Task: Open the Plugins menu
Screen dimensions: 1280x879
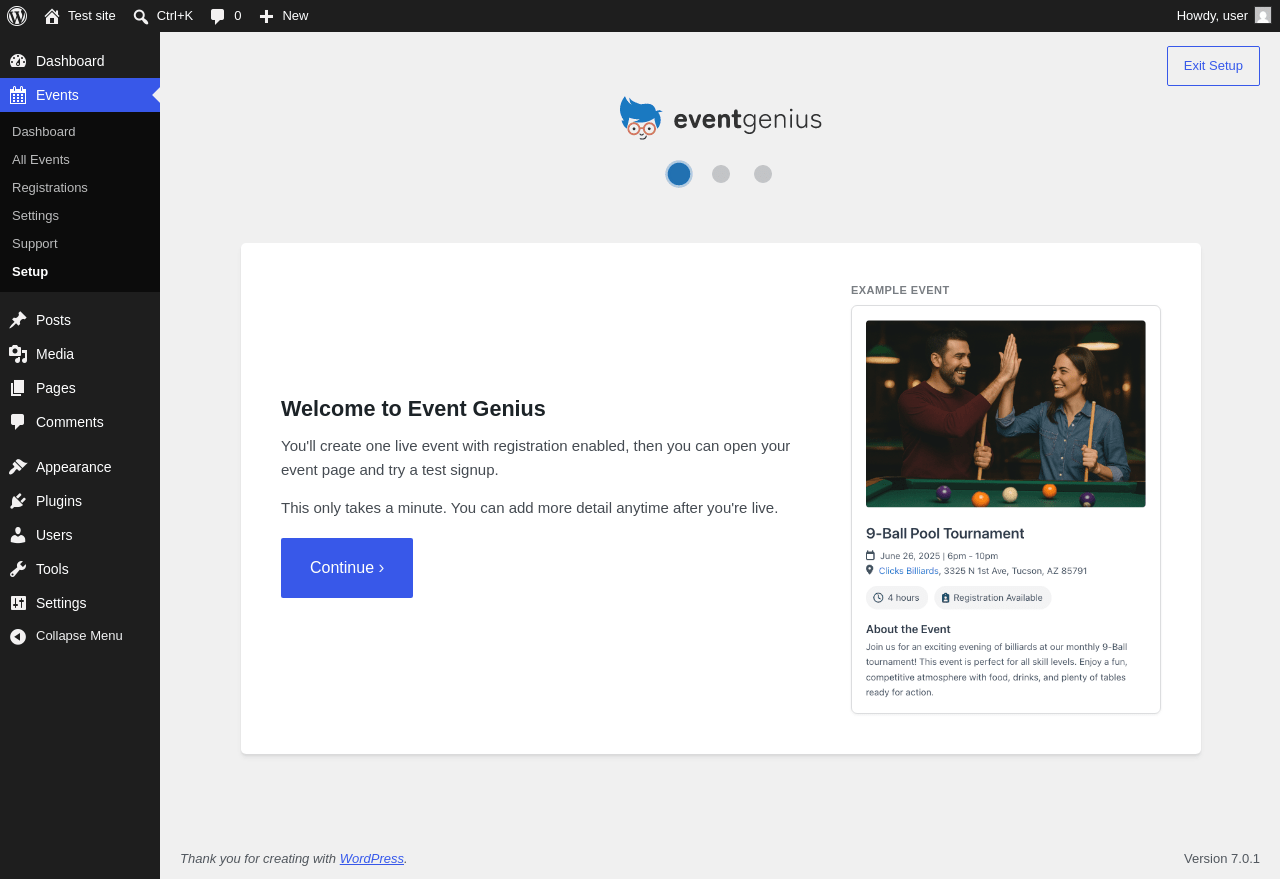Action: pos(80,501)
